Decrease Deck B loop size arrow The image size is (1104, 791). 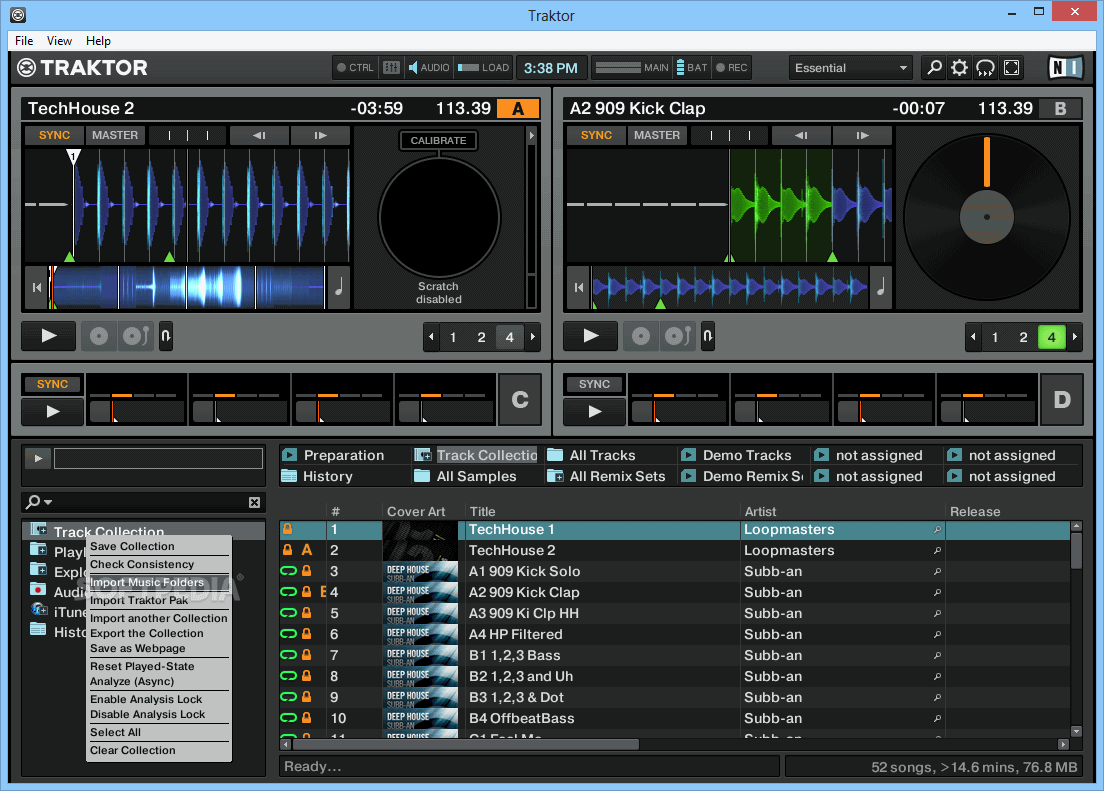tap(974, 337)
